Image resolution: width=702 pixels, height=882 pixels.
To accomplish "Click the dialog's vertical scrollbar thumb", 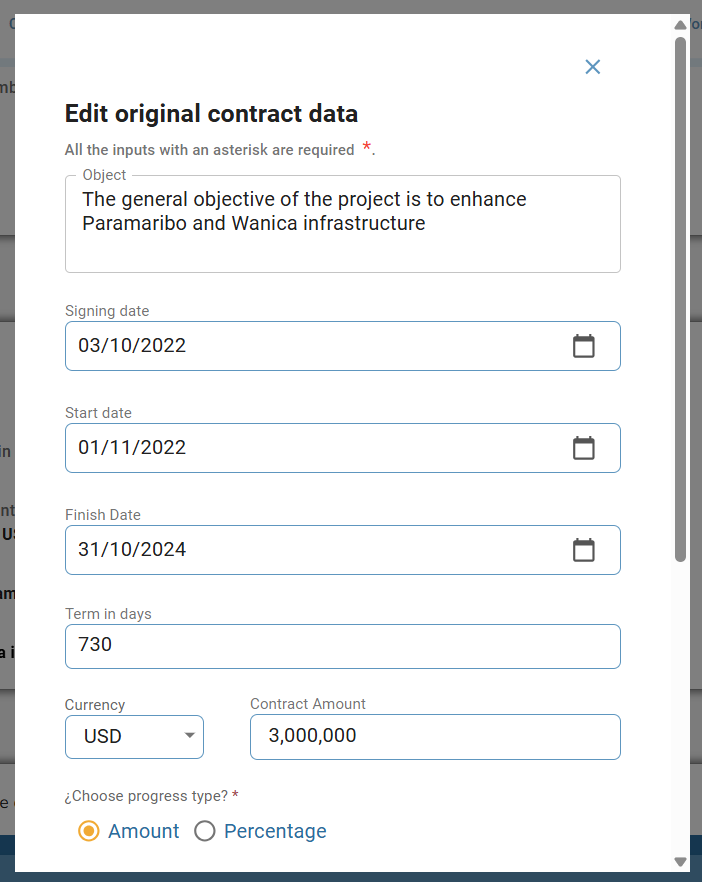I will click(x=681, y=300).
